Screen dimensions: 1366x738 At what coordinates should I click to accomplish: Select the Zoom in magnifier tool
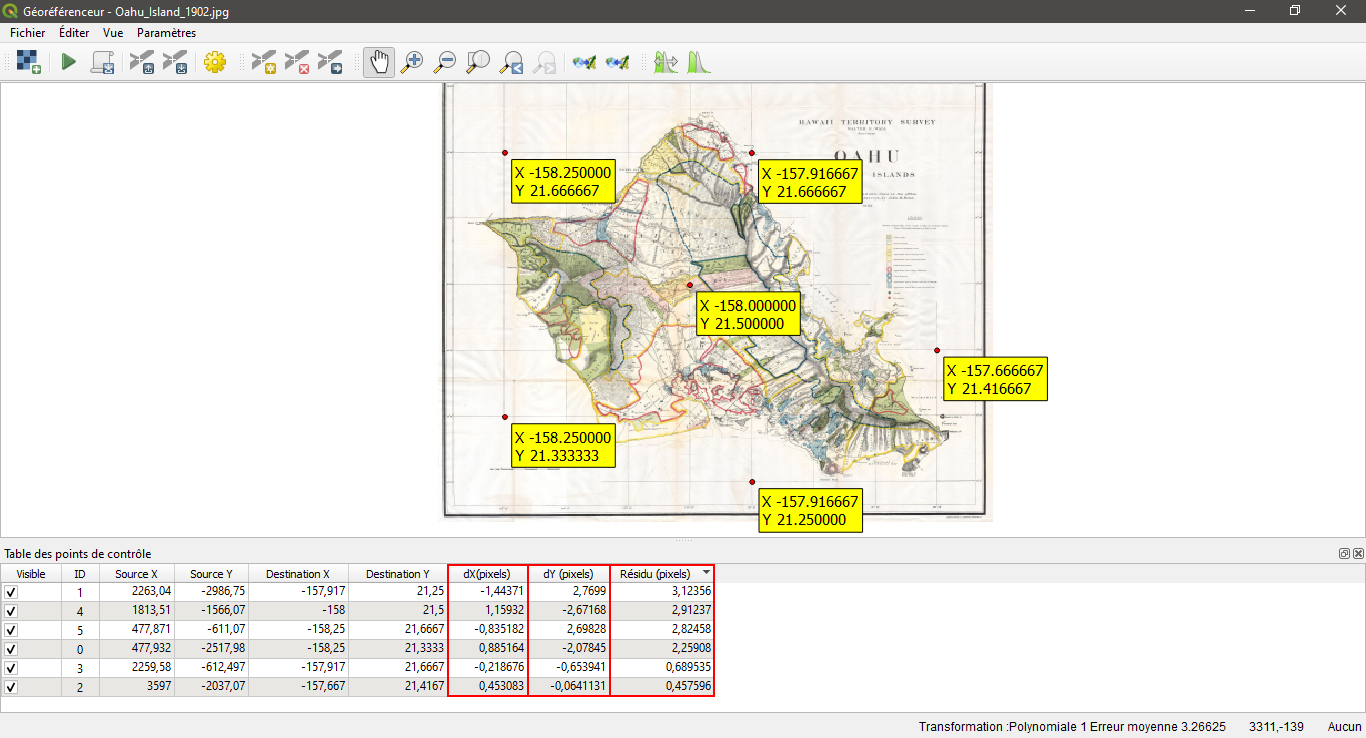point(412,62)
